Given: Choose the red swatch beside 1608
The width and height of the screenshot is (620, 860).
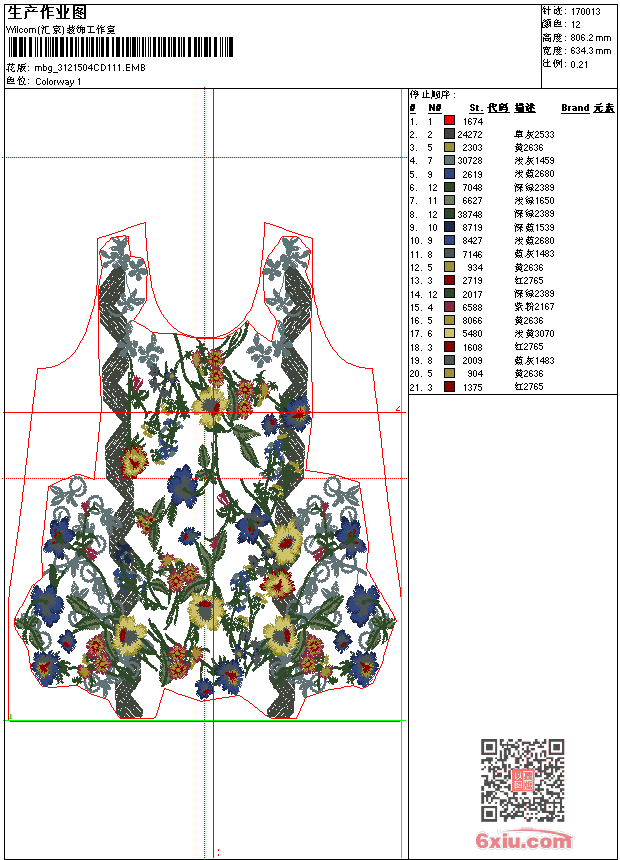Looking at the screenshot, I should click(x=449, y=347).
